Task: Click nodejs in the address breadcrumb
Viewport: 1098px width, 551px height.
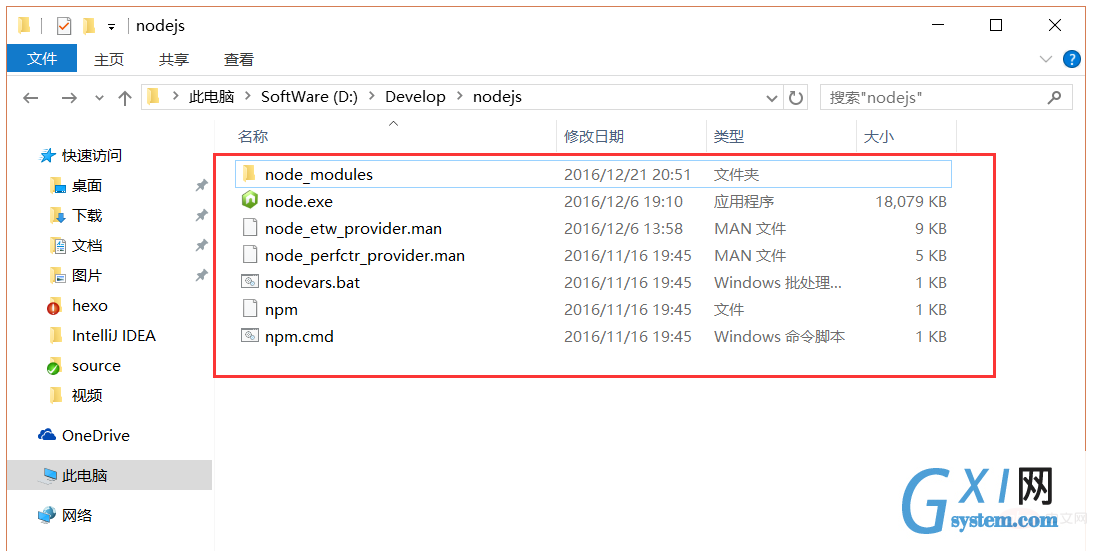Action: [497, 97]
